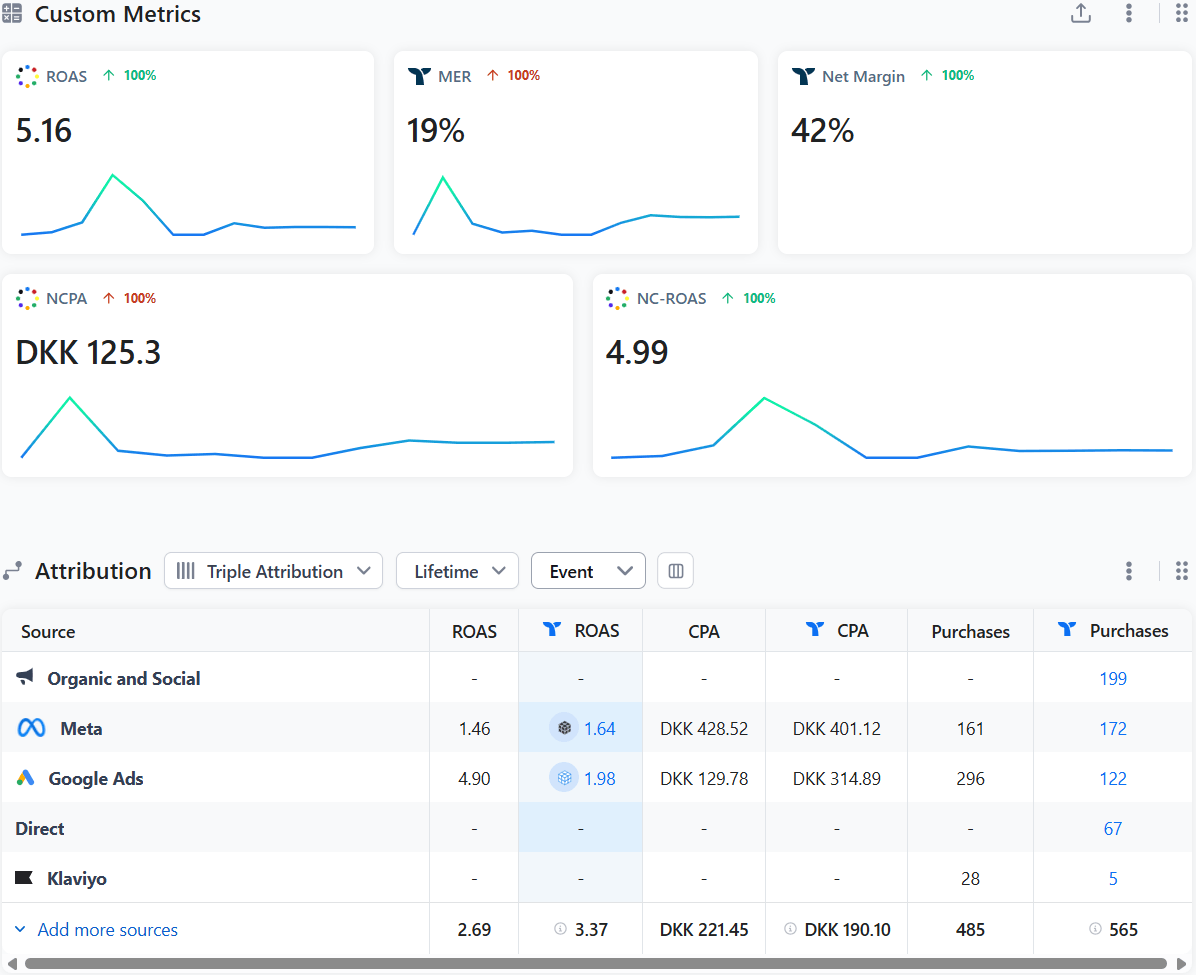Screen dimensions: 1196x975
Task: Expand the Add more sources chevron
Action: 21,929
